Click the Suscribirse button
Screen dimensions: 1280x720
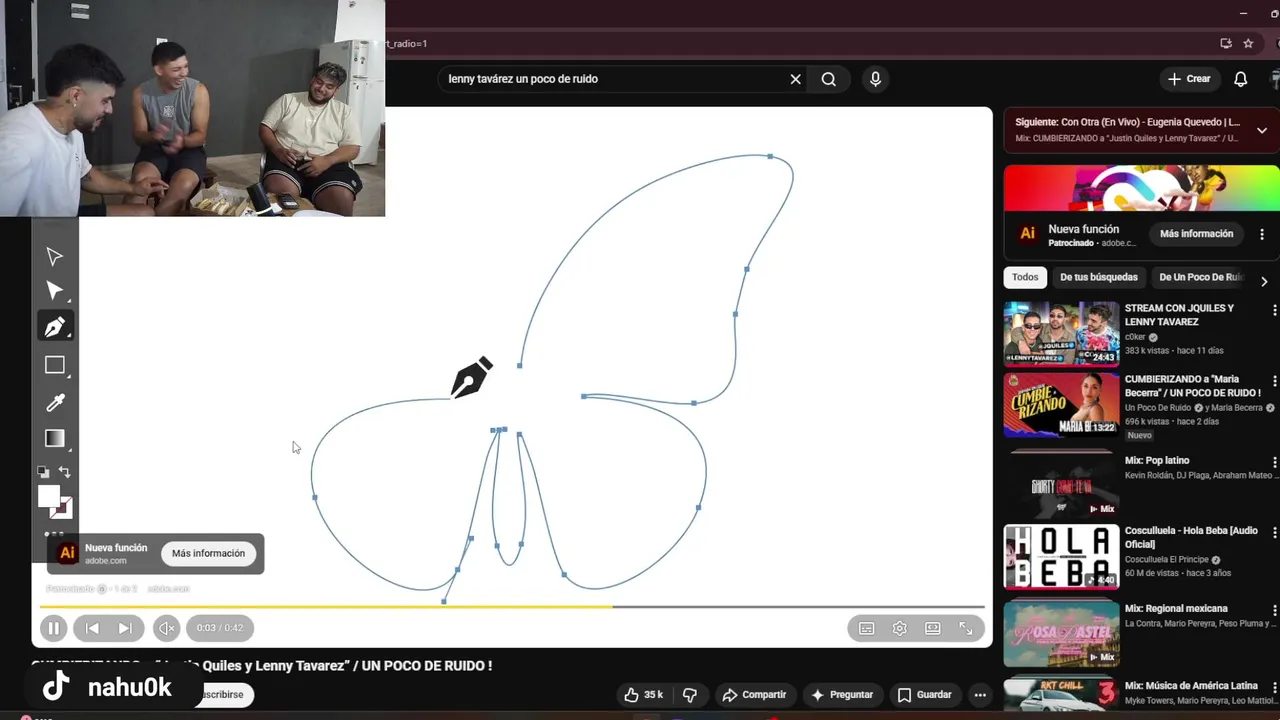tap(223, 694)
